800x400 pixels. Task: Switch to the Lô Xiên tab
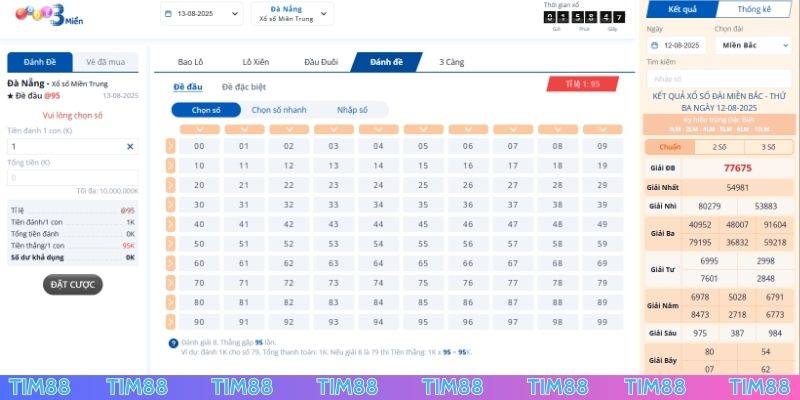261,62
